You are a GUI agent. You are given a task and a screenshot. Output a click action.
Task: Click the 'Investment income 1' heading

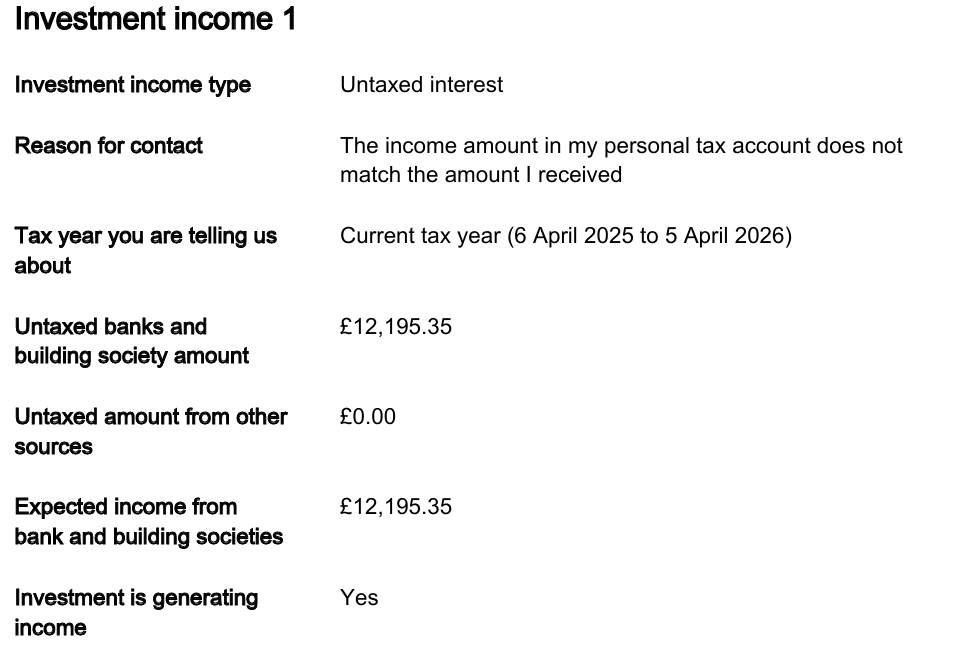coord(155,18)
